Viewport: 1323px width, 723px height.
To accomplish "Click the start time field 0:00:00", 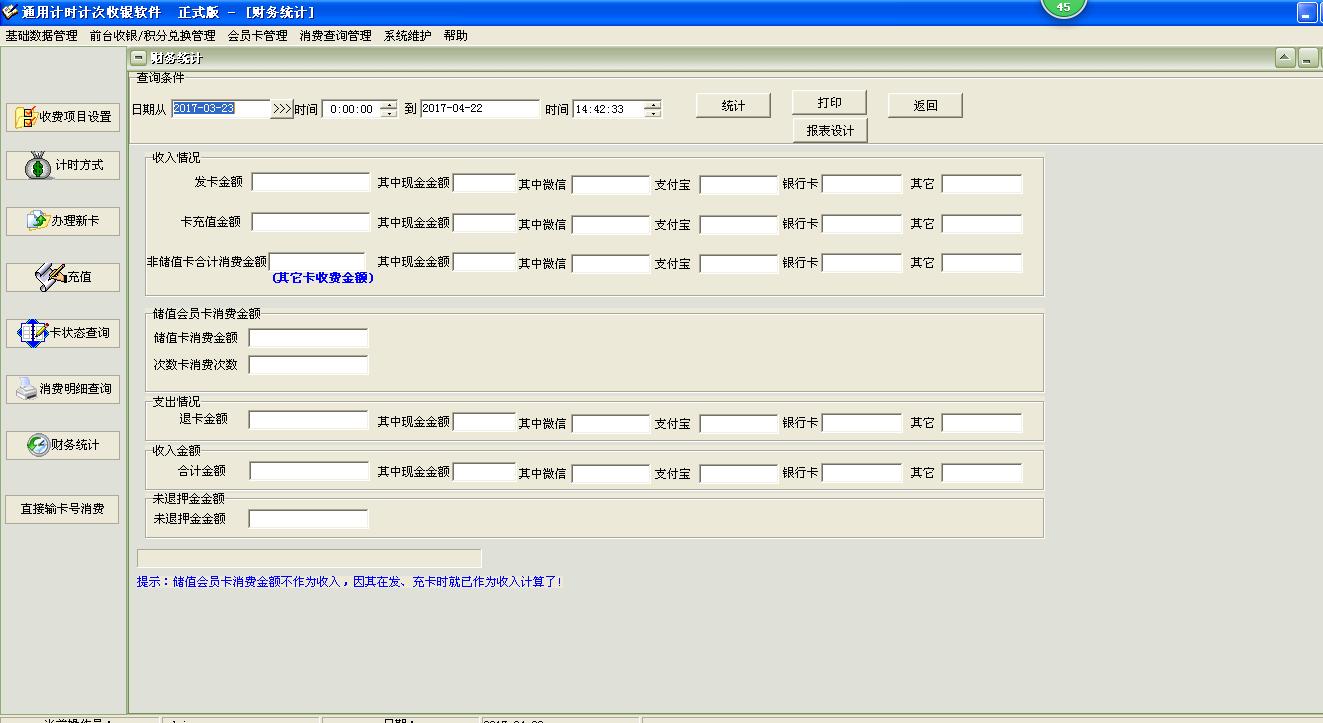I will click(351, 109).
